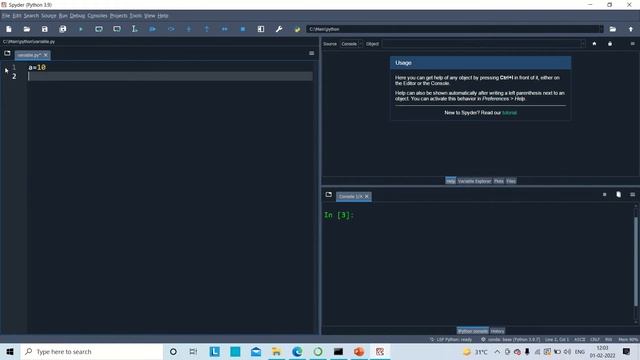The image size is (640, 360).
Task: Select the IPython console bottom tab
Action: tap(472, 331)
